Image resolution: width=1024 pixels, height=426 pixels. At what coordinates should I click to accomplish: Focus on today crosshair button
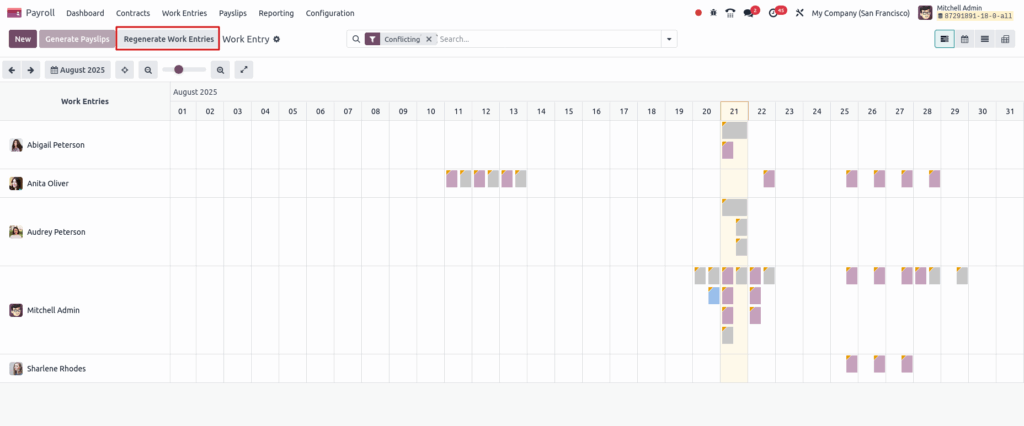[x=125, y=70]
